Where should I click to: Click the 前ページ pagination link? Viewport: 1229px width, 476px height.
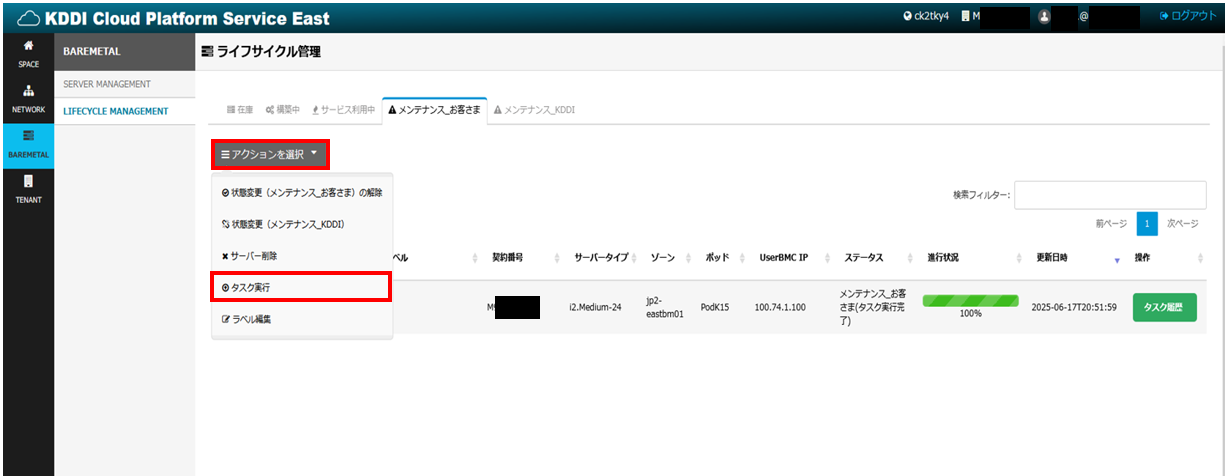point(1111,224)
